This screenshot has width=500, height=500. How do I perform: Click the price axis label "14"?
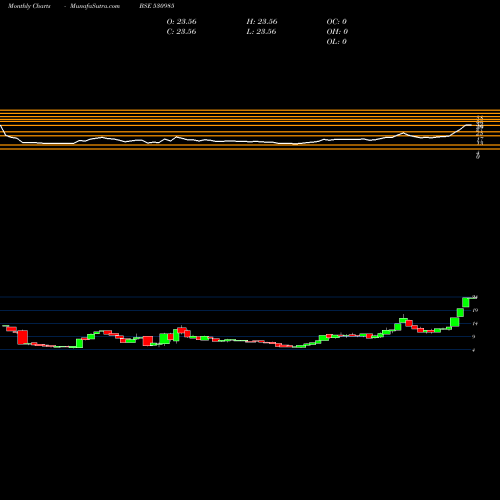point(475,323)
